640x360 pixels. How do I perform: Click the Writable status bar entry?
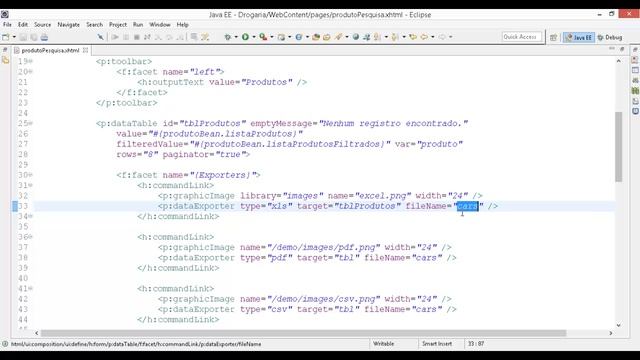click(384, 344)
